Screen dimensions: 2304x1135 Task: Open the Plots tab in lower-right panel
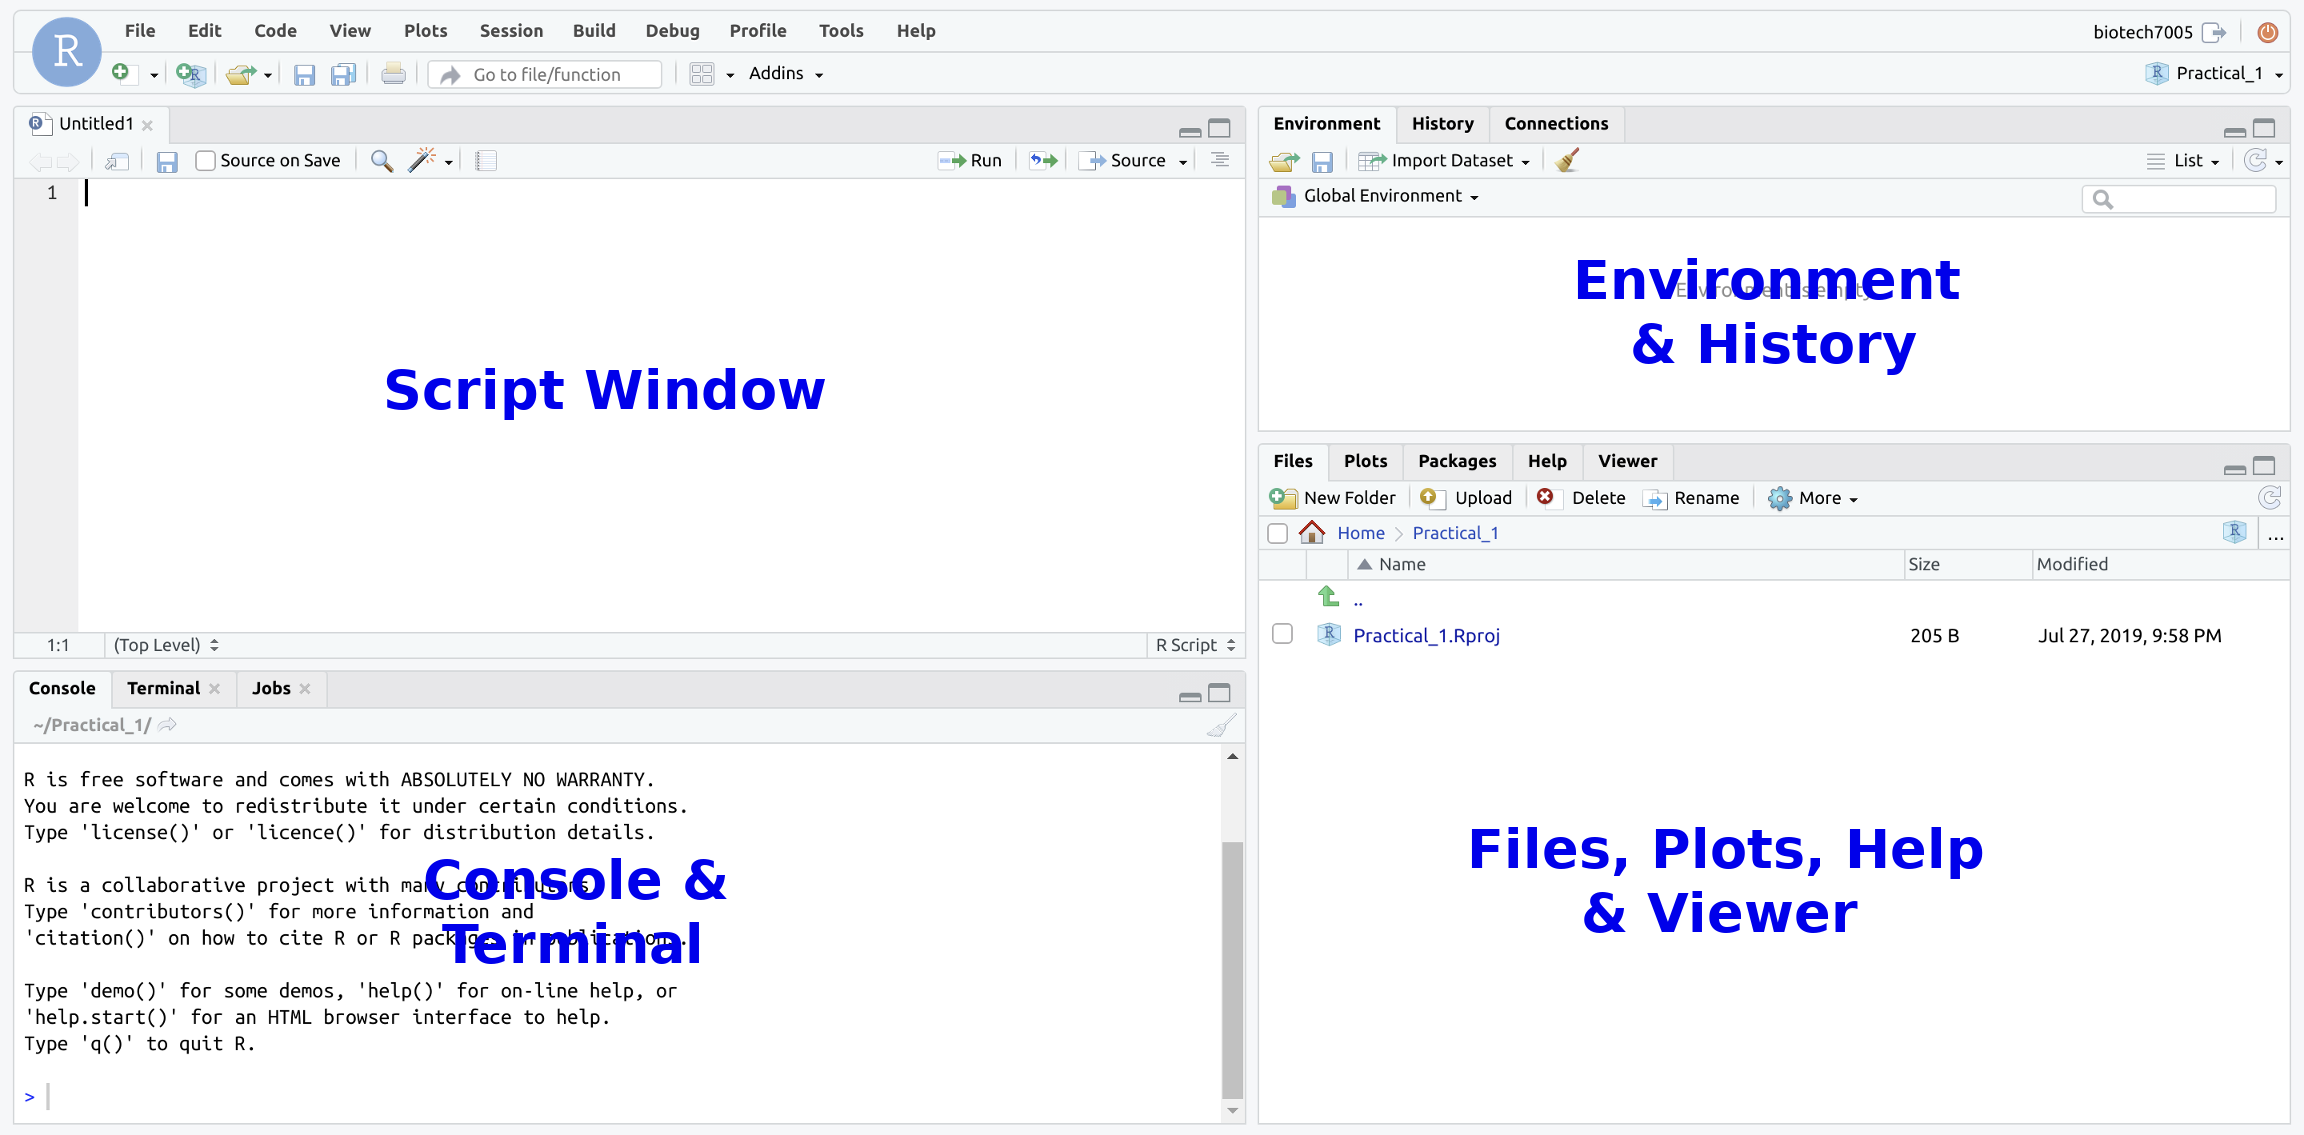click(1364, 462)
